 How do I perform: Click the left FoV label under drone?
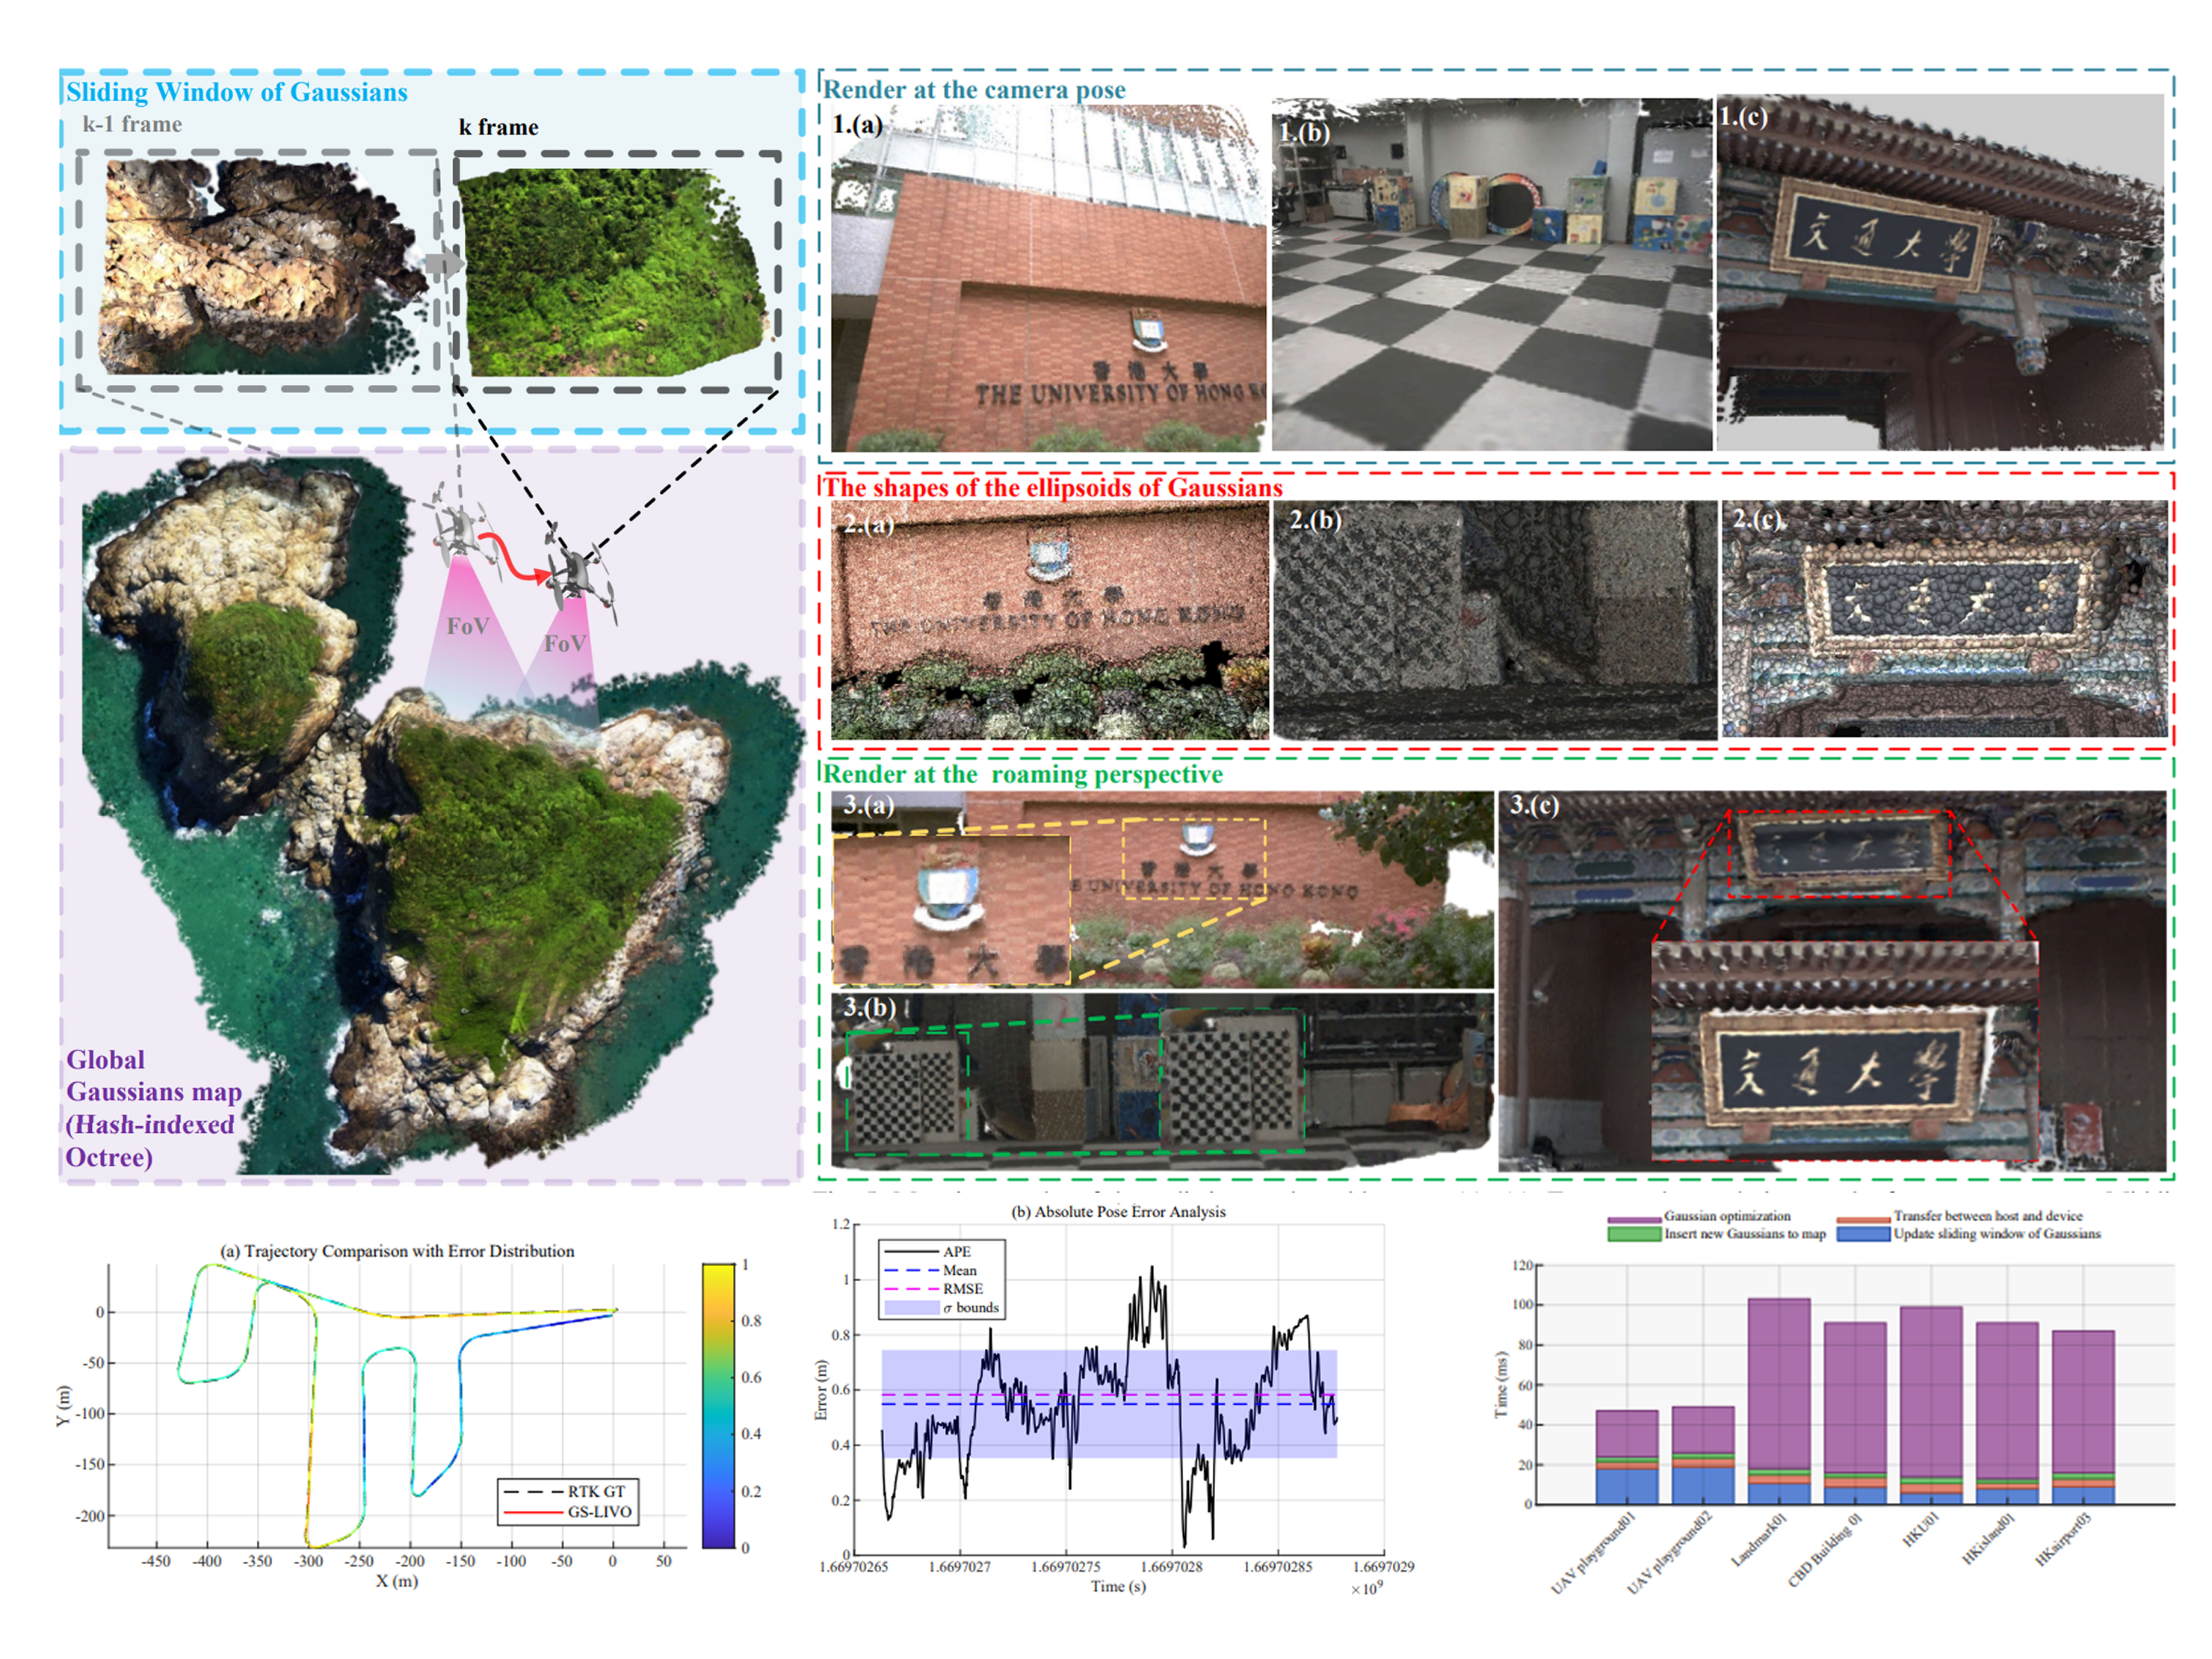(x=467, y=627)
